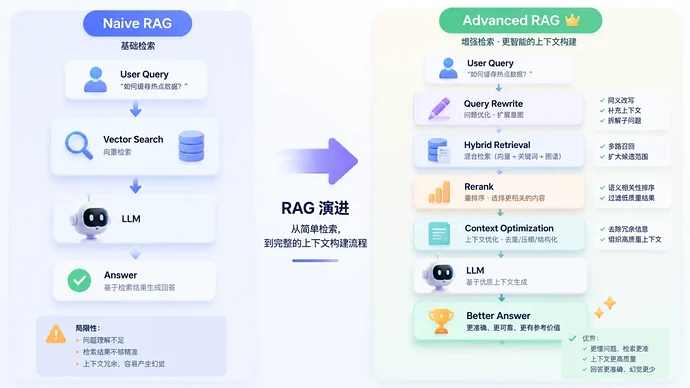690x388 pixels.
Task: Click the 'RAG 演进' center heading
Action: pos(315,208)
